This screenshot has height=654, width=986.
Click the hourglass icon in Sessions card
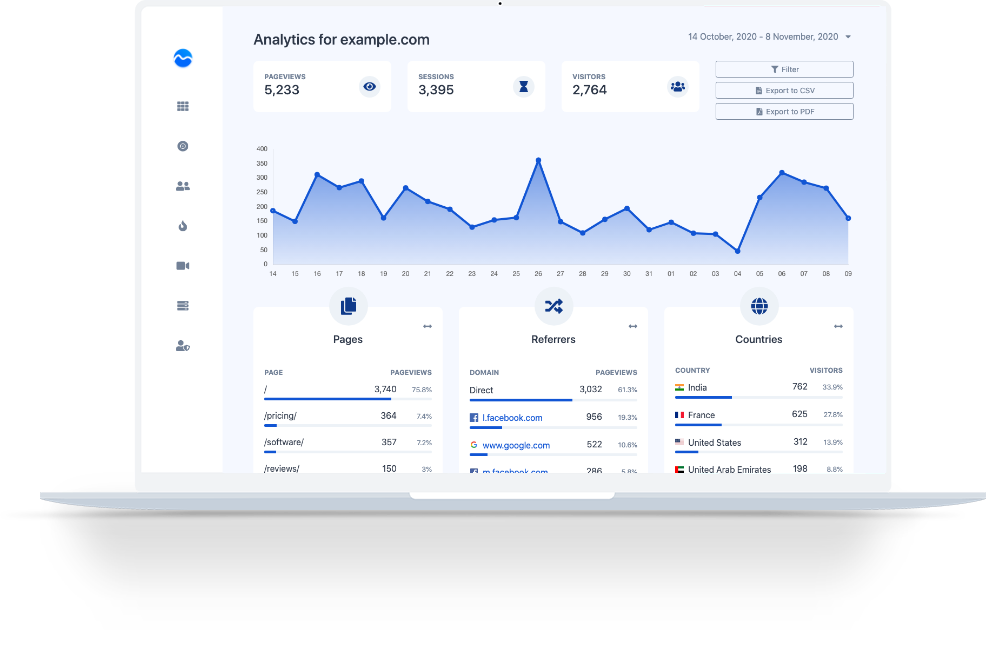pyautogui.click(x=524, y=87)
